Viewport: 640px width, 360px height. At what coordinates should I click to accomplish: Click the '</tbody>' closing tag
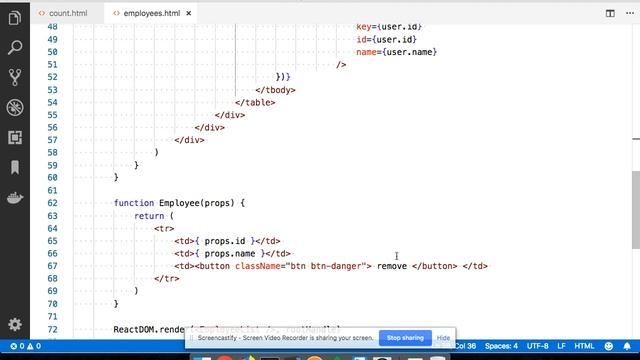pyautogui.click(x=276, y=90)
